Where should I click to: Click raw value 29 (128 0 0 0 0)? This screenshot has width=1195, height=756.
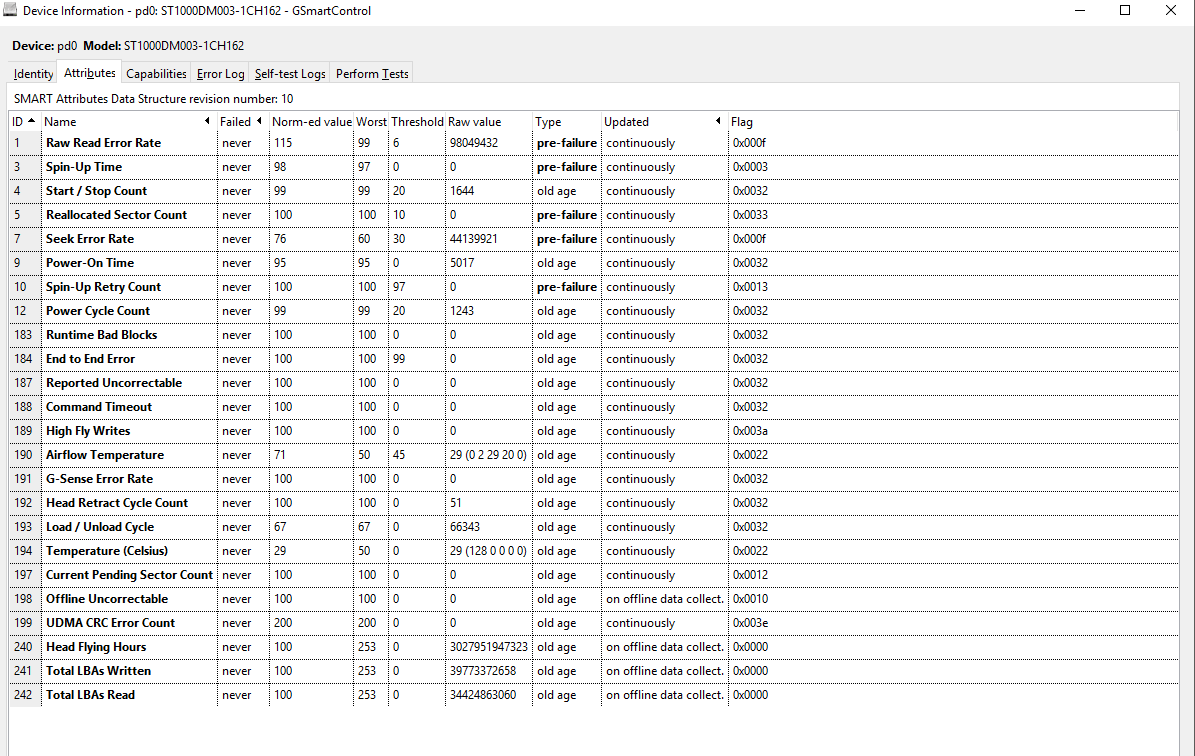pyautogui.click(x=489, y=551)
